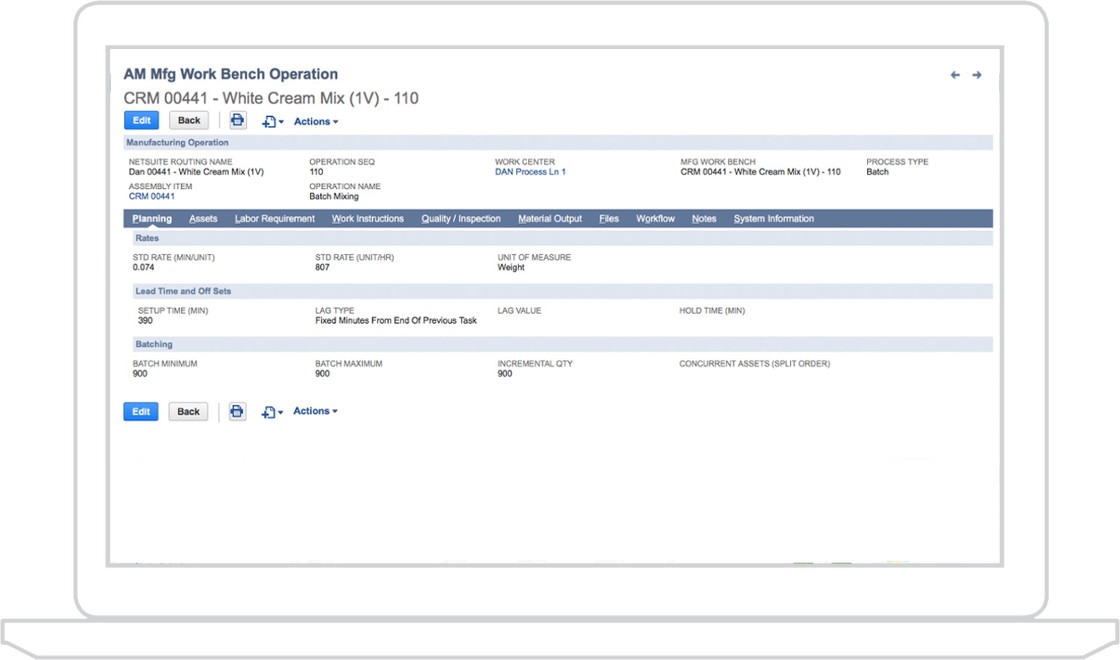Open the System Information tab

coord(774,219)
